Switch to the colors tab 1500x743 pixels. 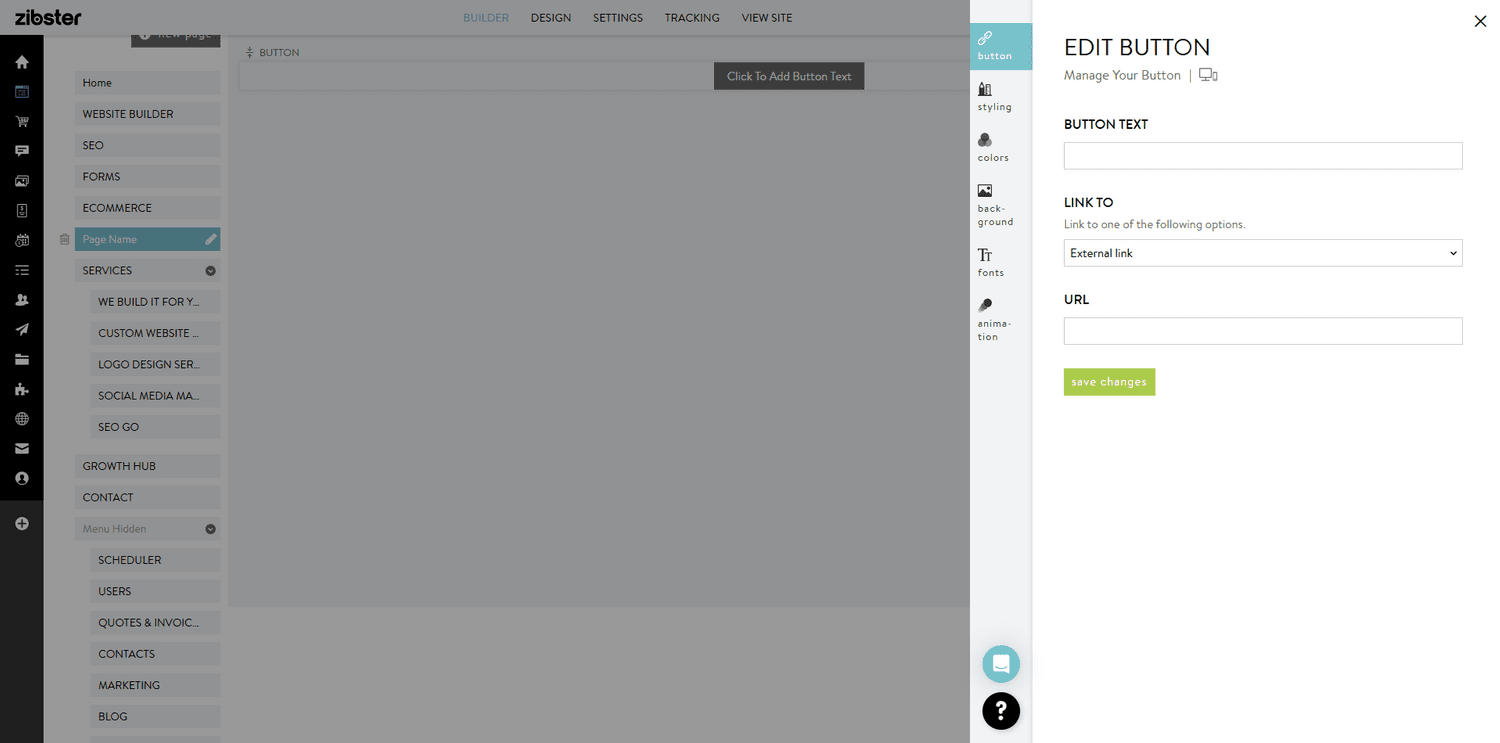(994, 147)
